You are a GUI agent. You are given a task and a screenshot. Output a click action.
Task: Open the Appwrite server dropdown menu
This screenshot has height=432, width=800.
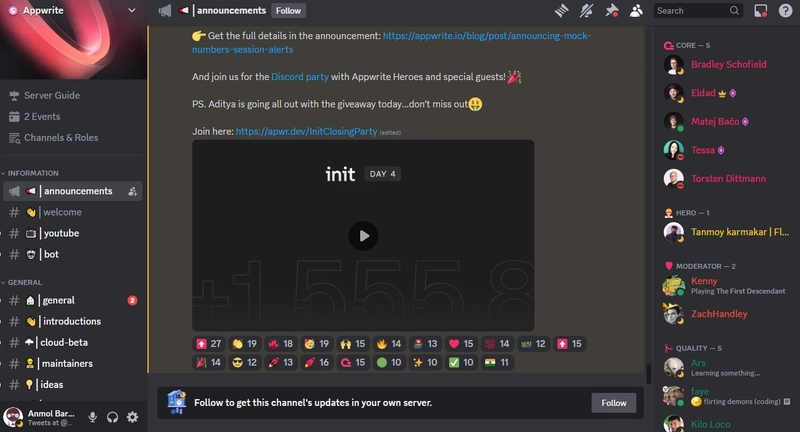pyautogui.click(x=132, y=10)
